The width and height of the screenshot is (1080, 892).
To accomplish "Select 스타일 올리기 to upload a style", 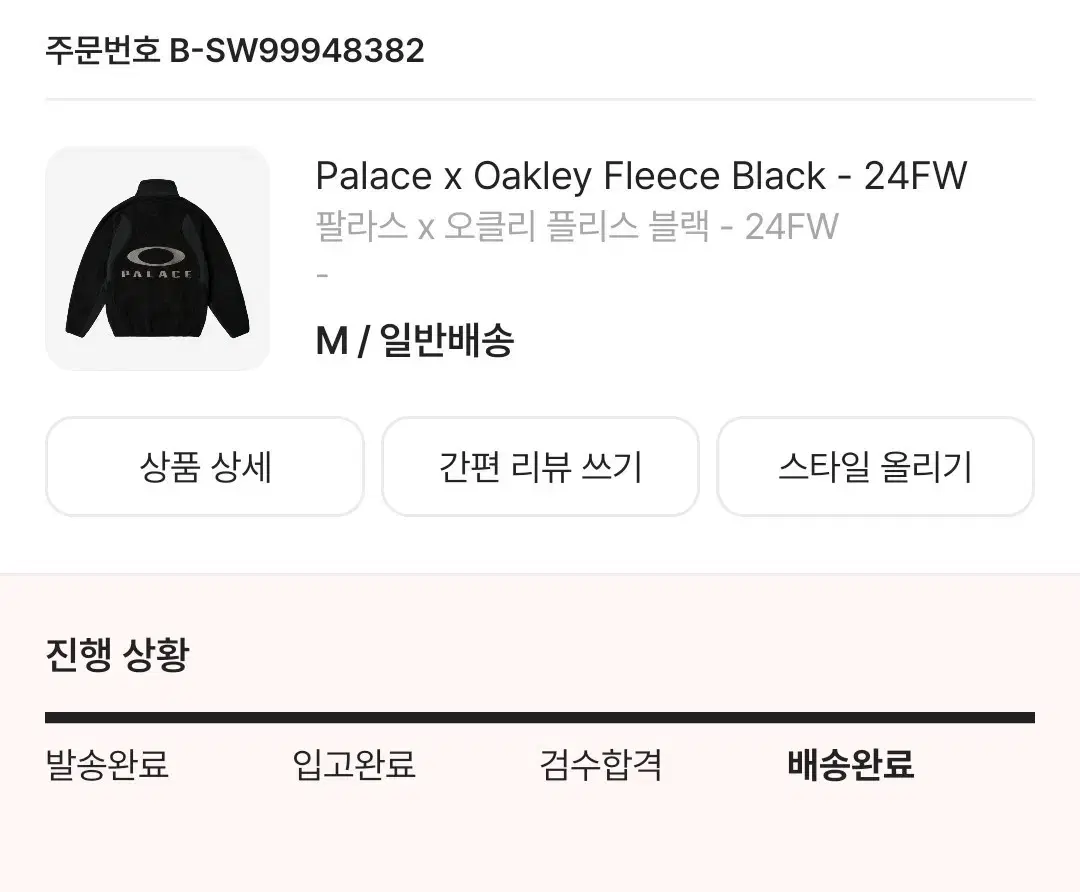I will click(x=875, y=466).
